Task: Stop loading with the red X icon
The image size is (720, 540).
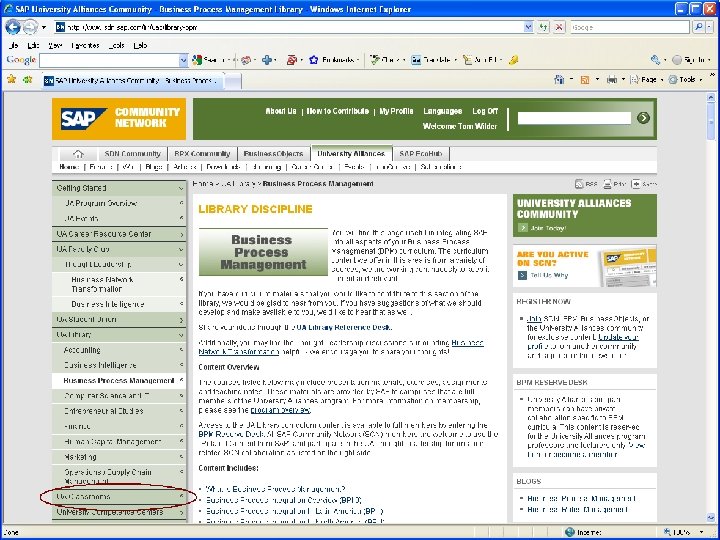Action: [x=559, y=27]
